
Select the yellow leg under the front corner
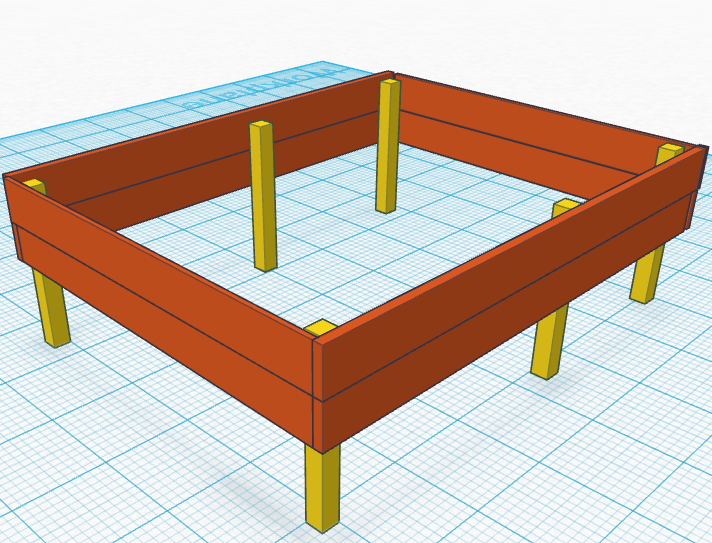pyautogui.click(x=322, y=488)
